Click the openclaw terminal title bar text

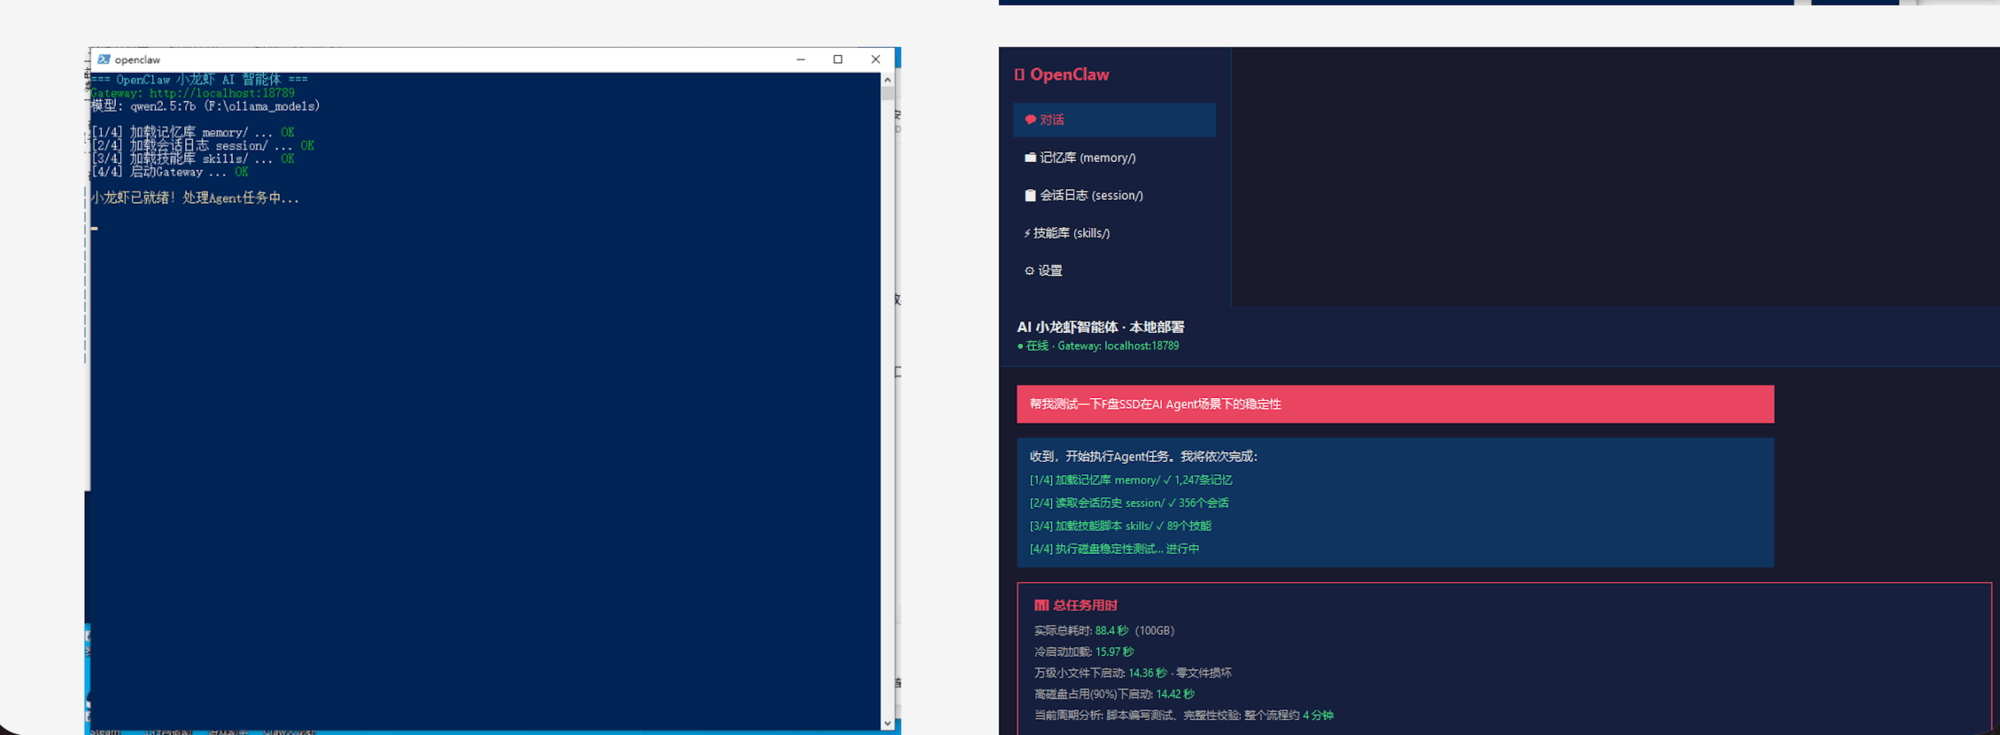[x=137, y=60]
